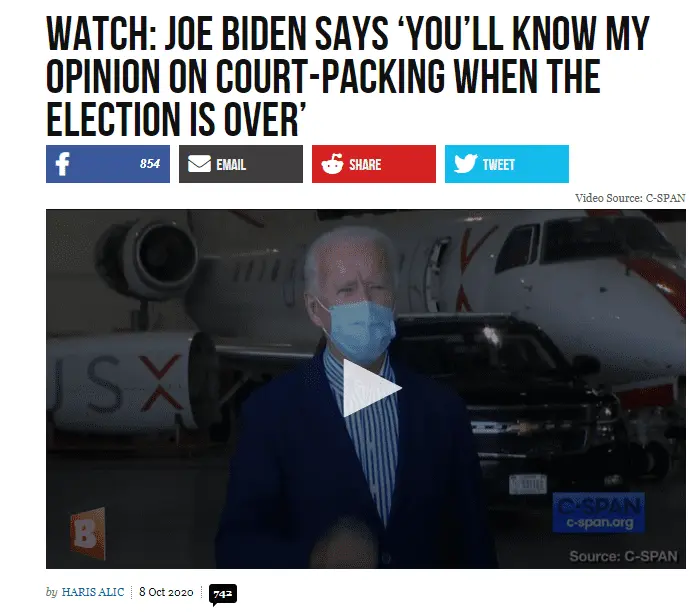The image size is (690, 612).
Task: Click 'Source: C-SPAN' text inside video
Action: coord(623,557)
